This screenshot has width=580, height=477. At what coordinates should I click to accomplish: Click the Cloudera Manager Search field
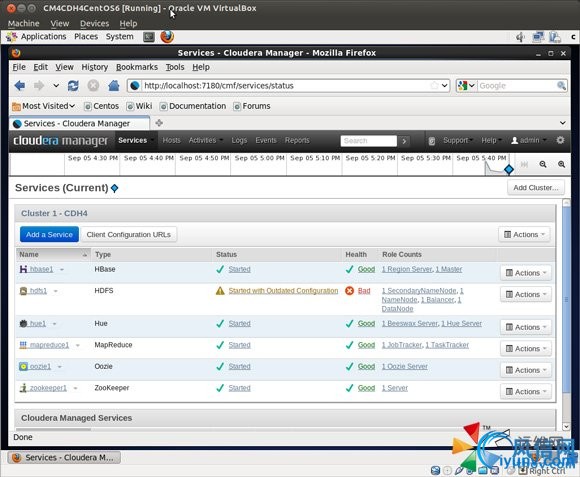[x=368, y=141]
